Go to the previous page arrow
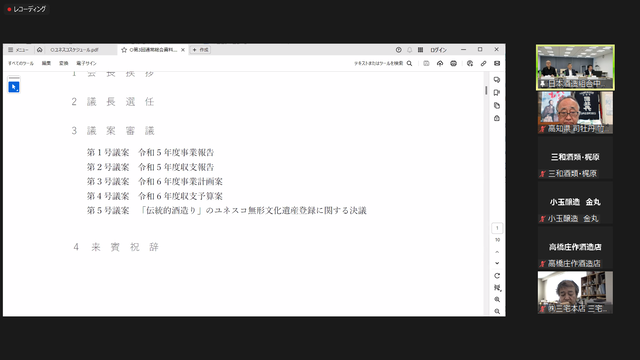 [x=497, y=252]
